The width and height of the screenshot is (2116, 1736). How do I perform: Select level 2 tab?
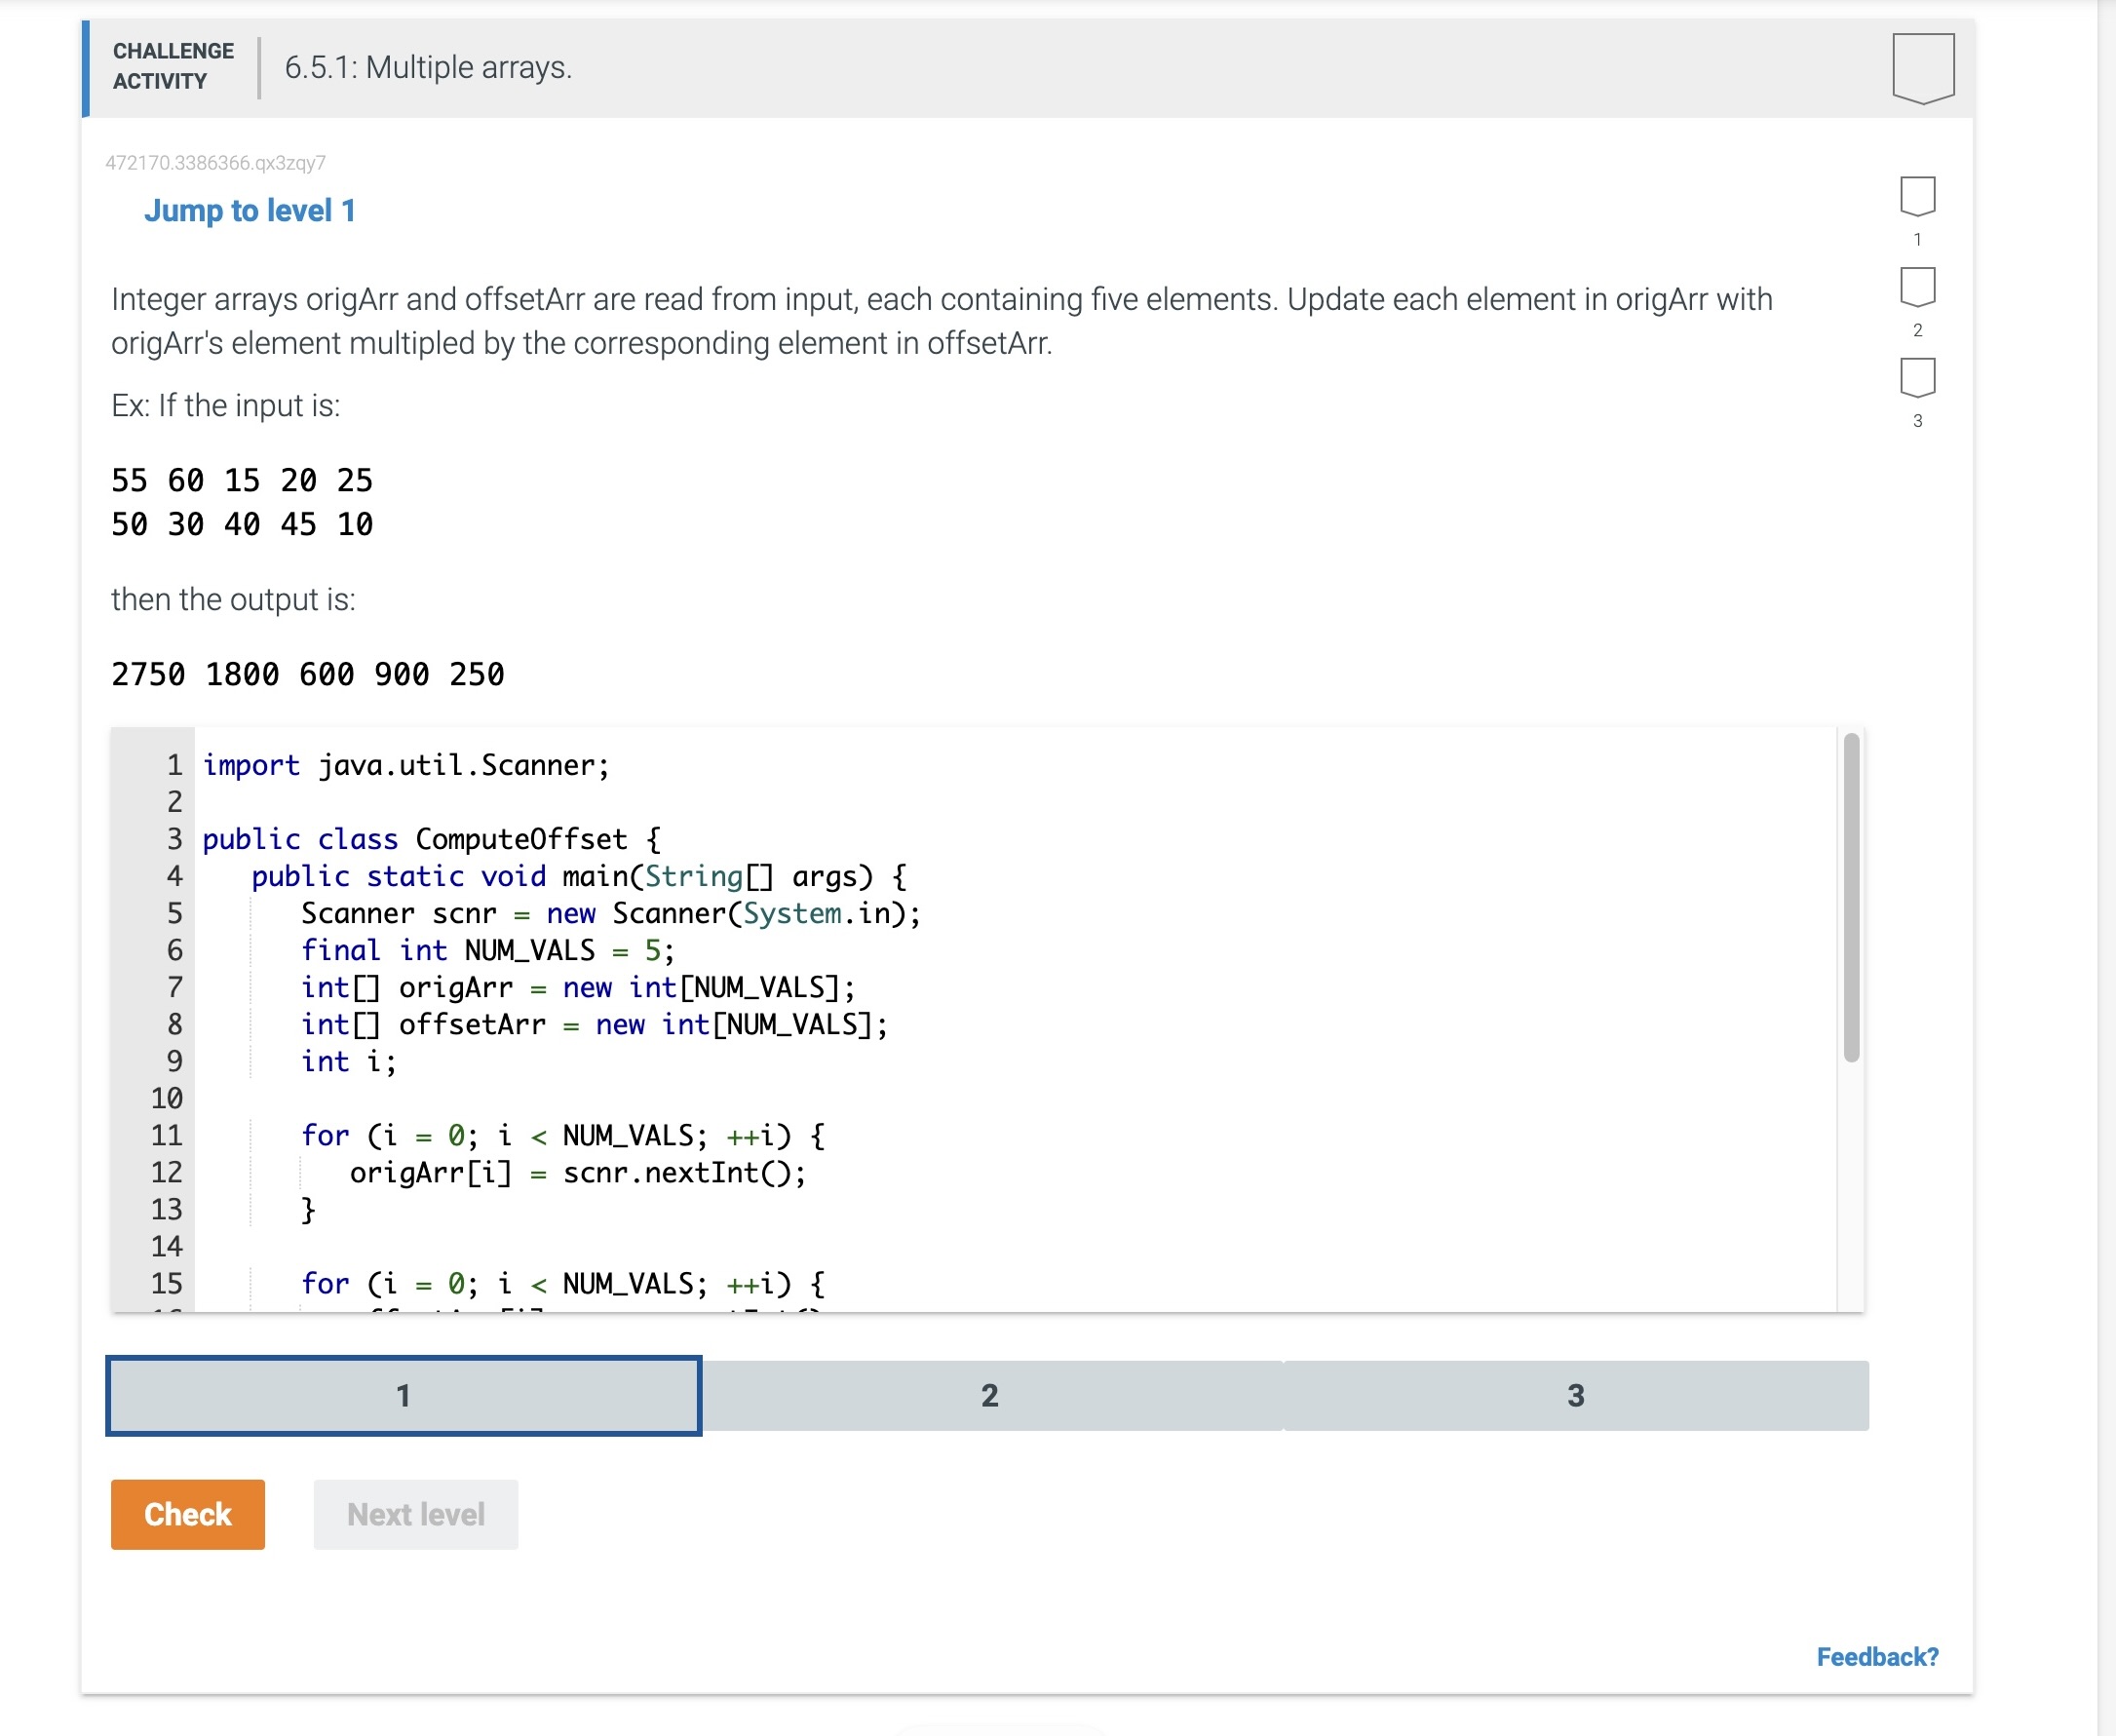(x=990, y=1395)
